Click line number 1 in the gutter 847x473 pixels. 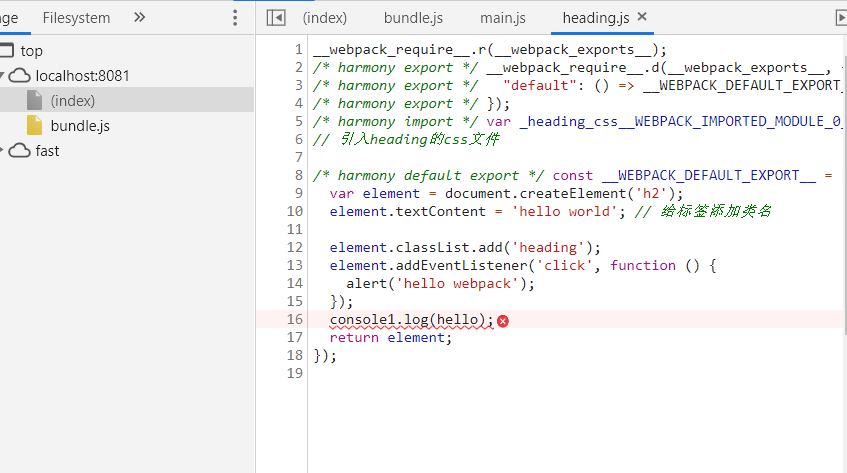299,50
